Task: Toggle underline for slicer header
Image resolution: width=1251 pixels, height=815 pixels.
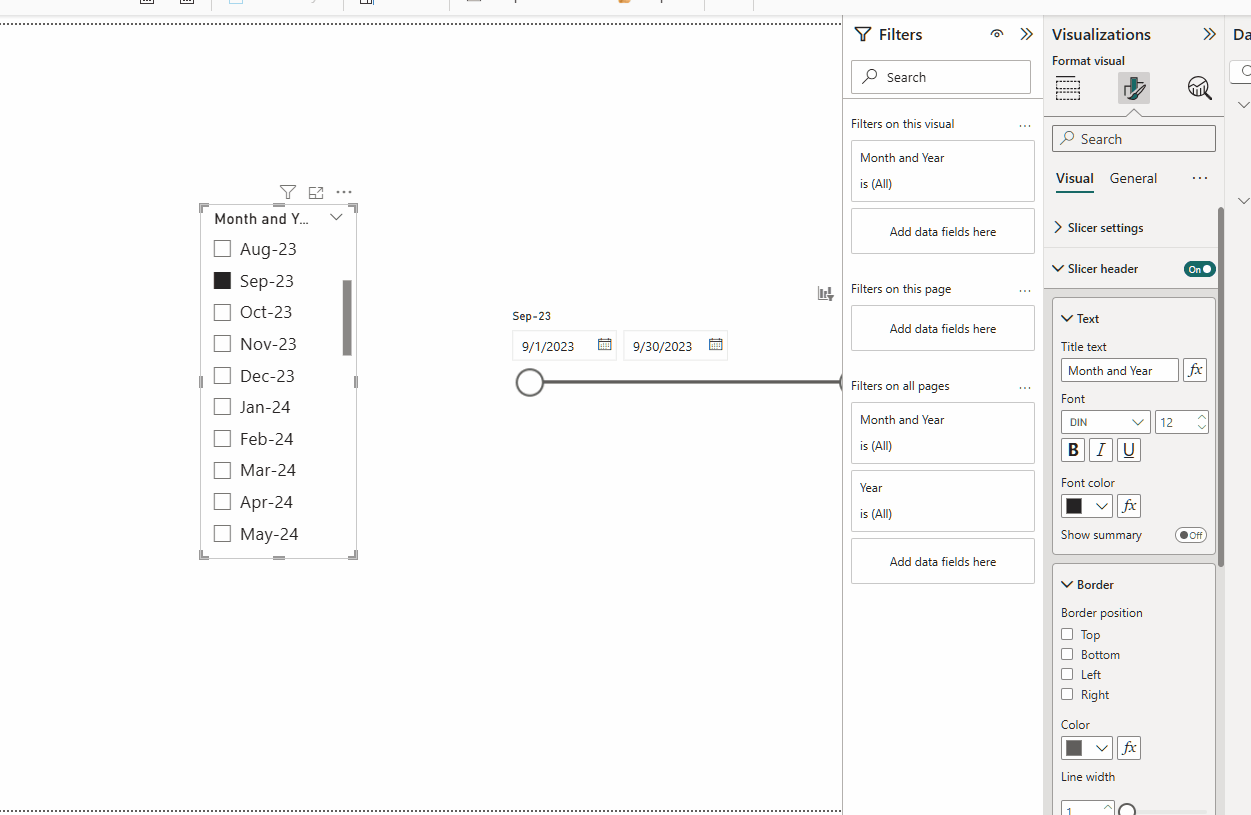Action: [1129, 450]
